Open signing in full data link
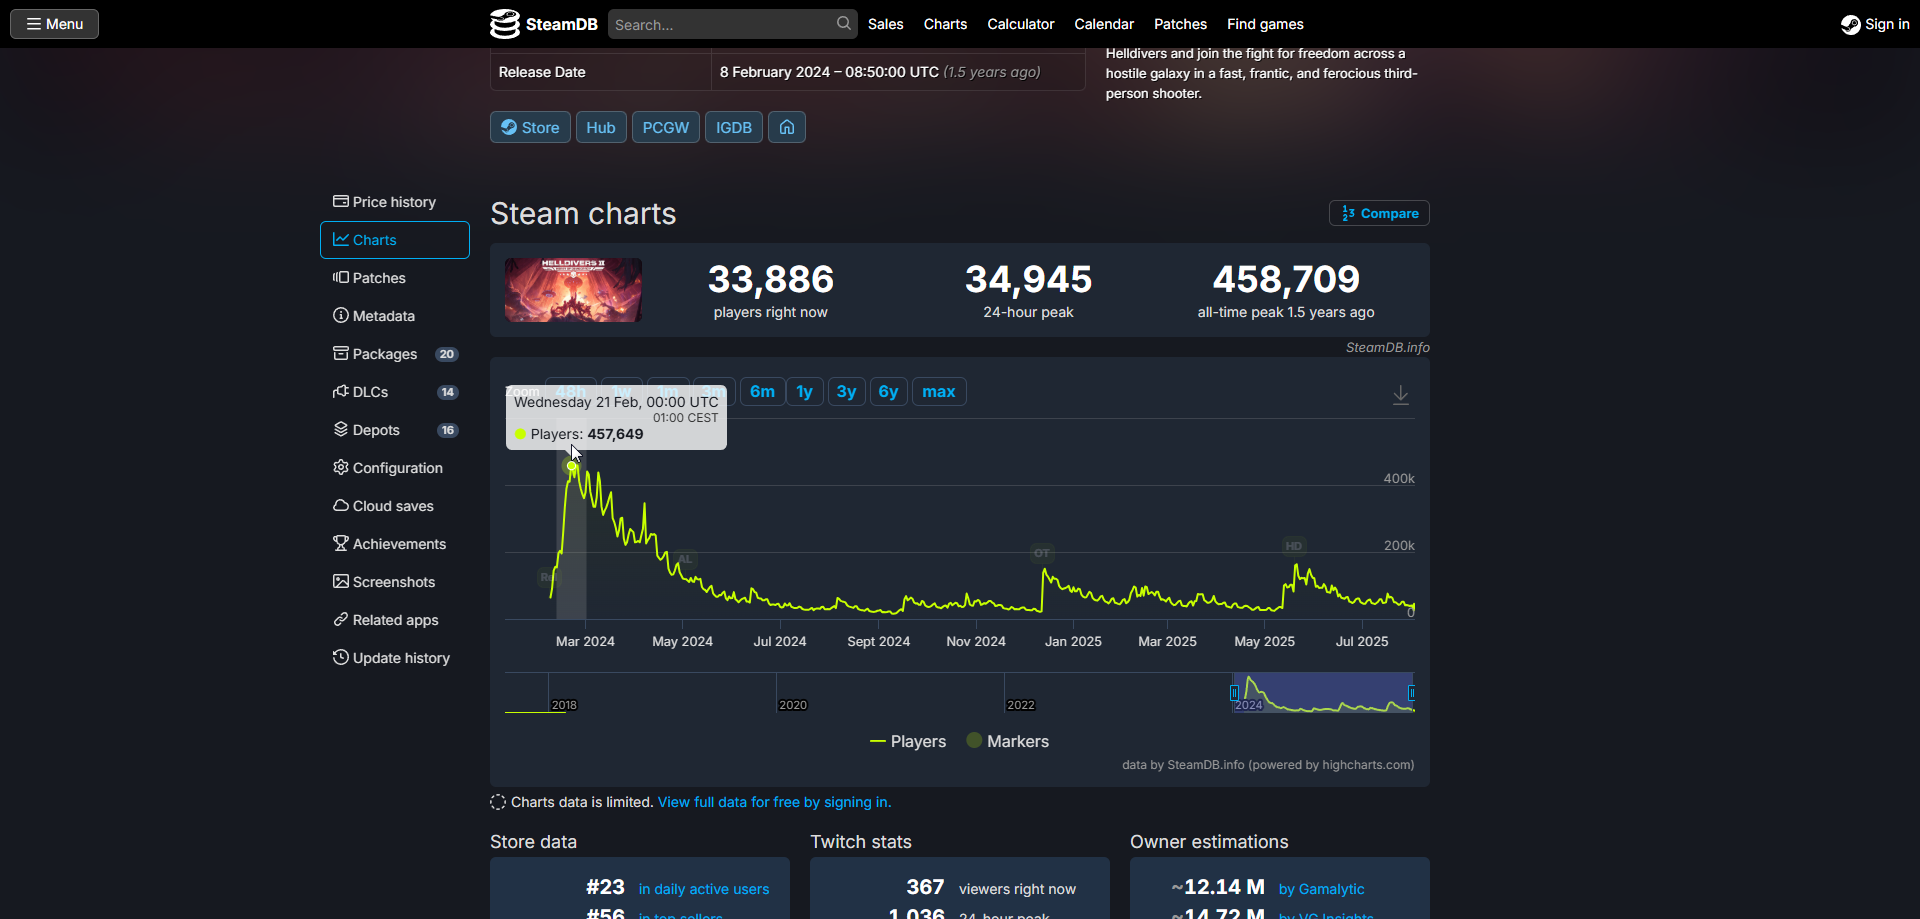This screenshot has height=919, width=1920. [x=774, y=802]
